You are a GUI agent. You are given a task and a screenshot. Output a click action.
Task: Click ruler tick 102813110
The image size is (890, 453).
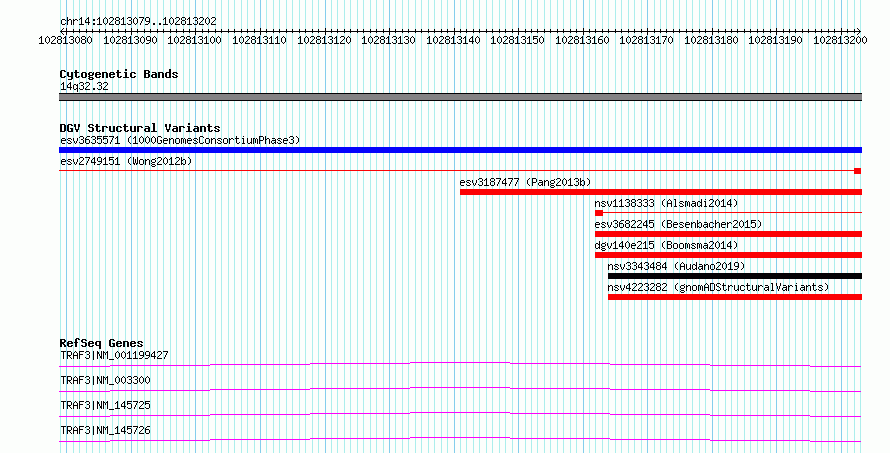coord(259,40)
